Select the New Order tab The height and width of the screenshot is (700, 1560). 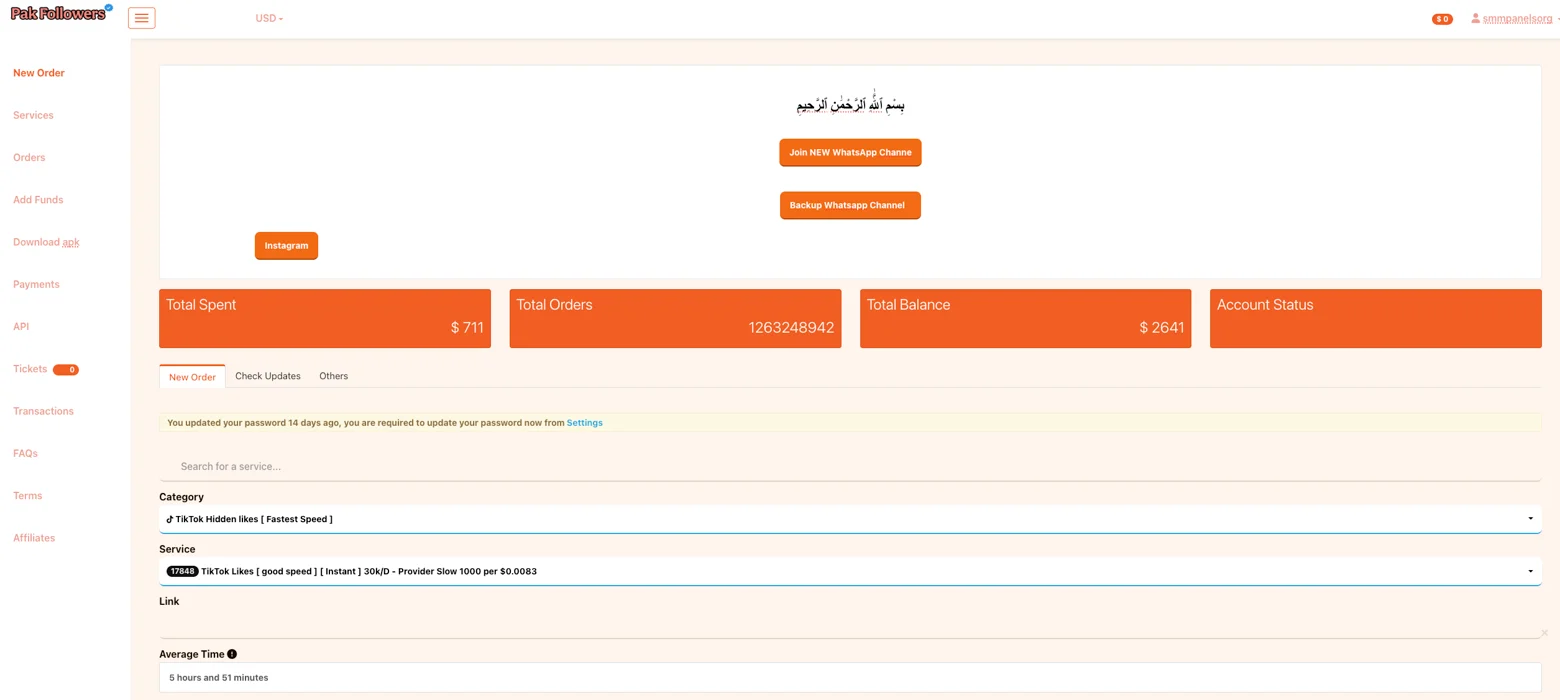191,377
